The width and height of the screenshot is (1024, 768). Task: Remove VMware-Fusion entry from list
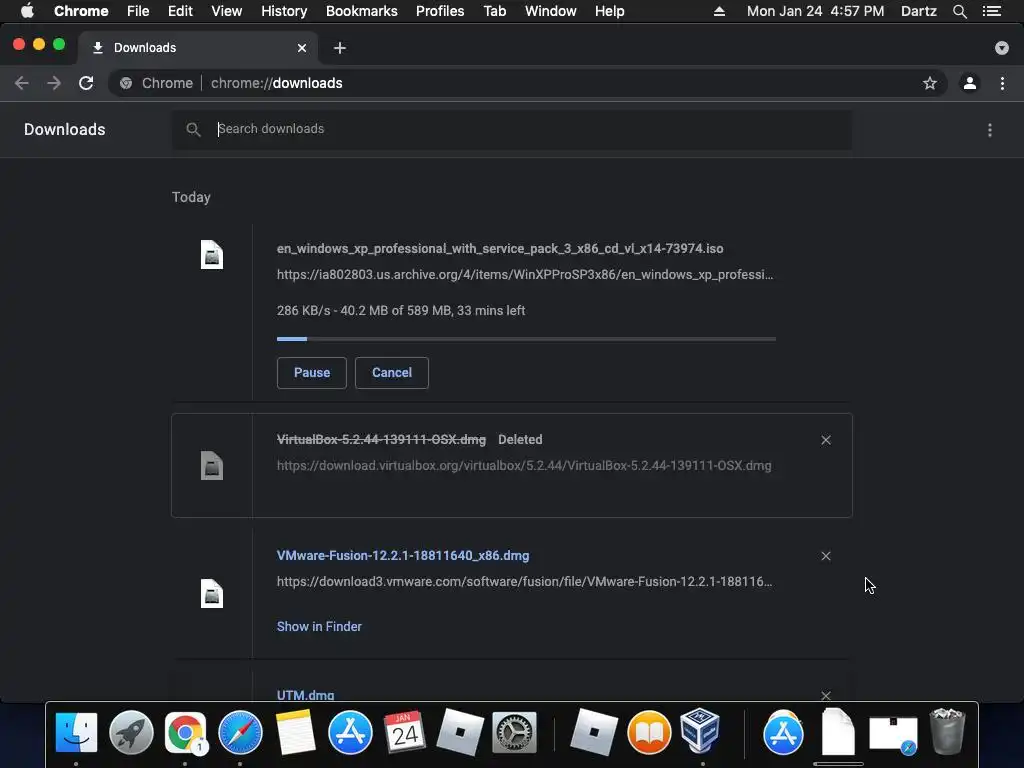[x=826, y=556]
